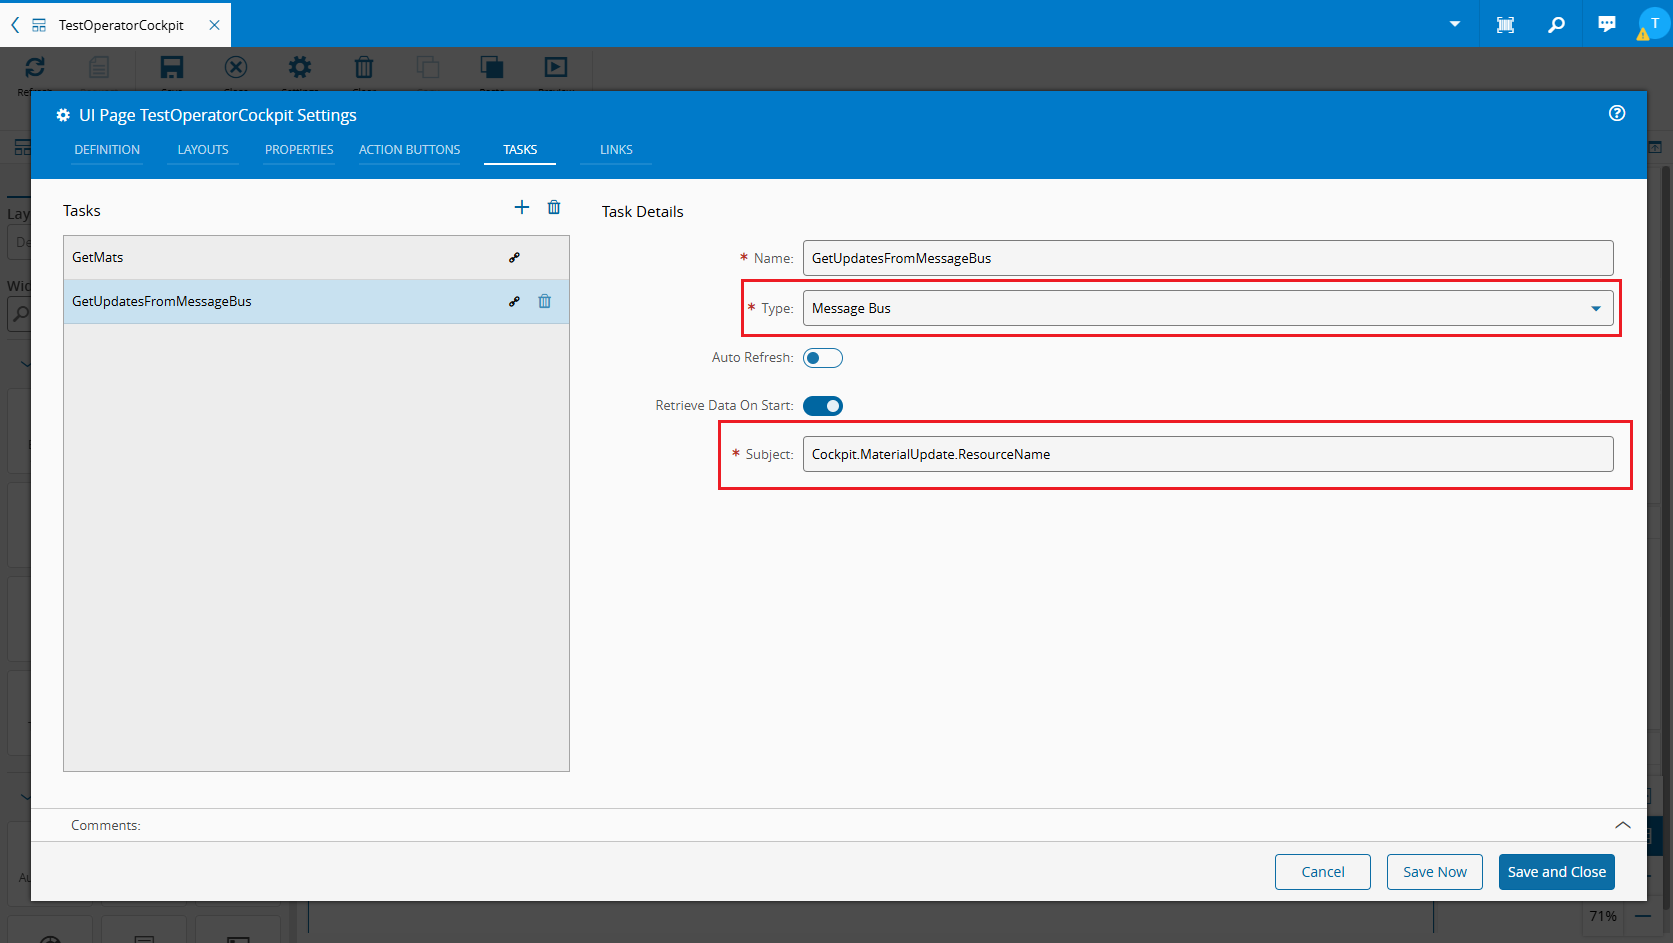Disable Retrieve Data On Start toggle
The image size is (1673, 943).
pyautogui.click(x=822, y=406)
